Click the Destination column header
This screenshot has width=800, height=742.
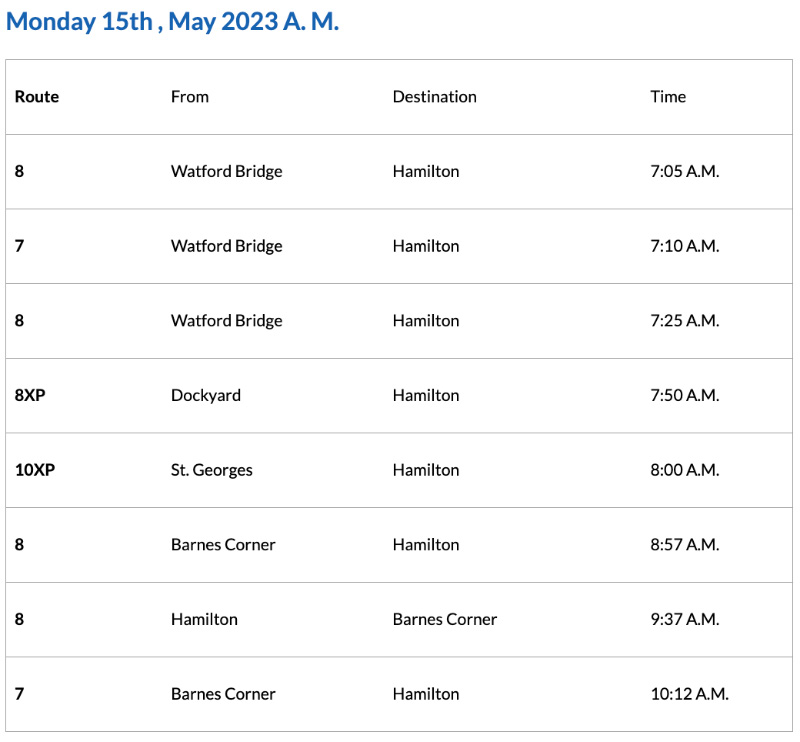434,97
